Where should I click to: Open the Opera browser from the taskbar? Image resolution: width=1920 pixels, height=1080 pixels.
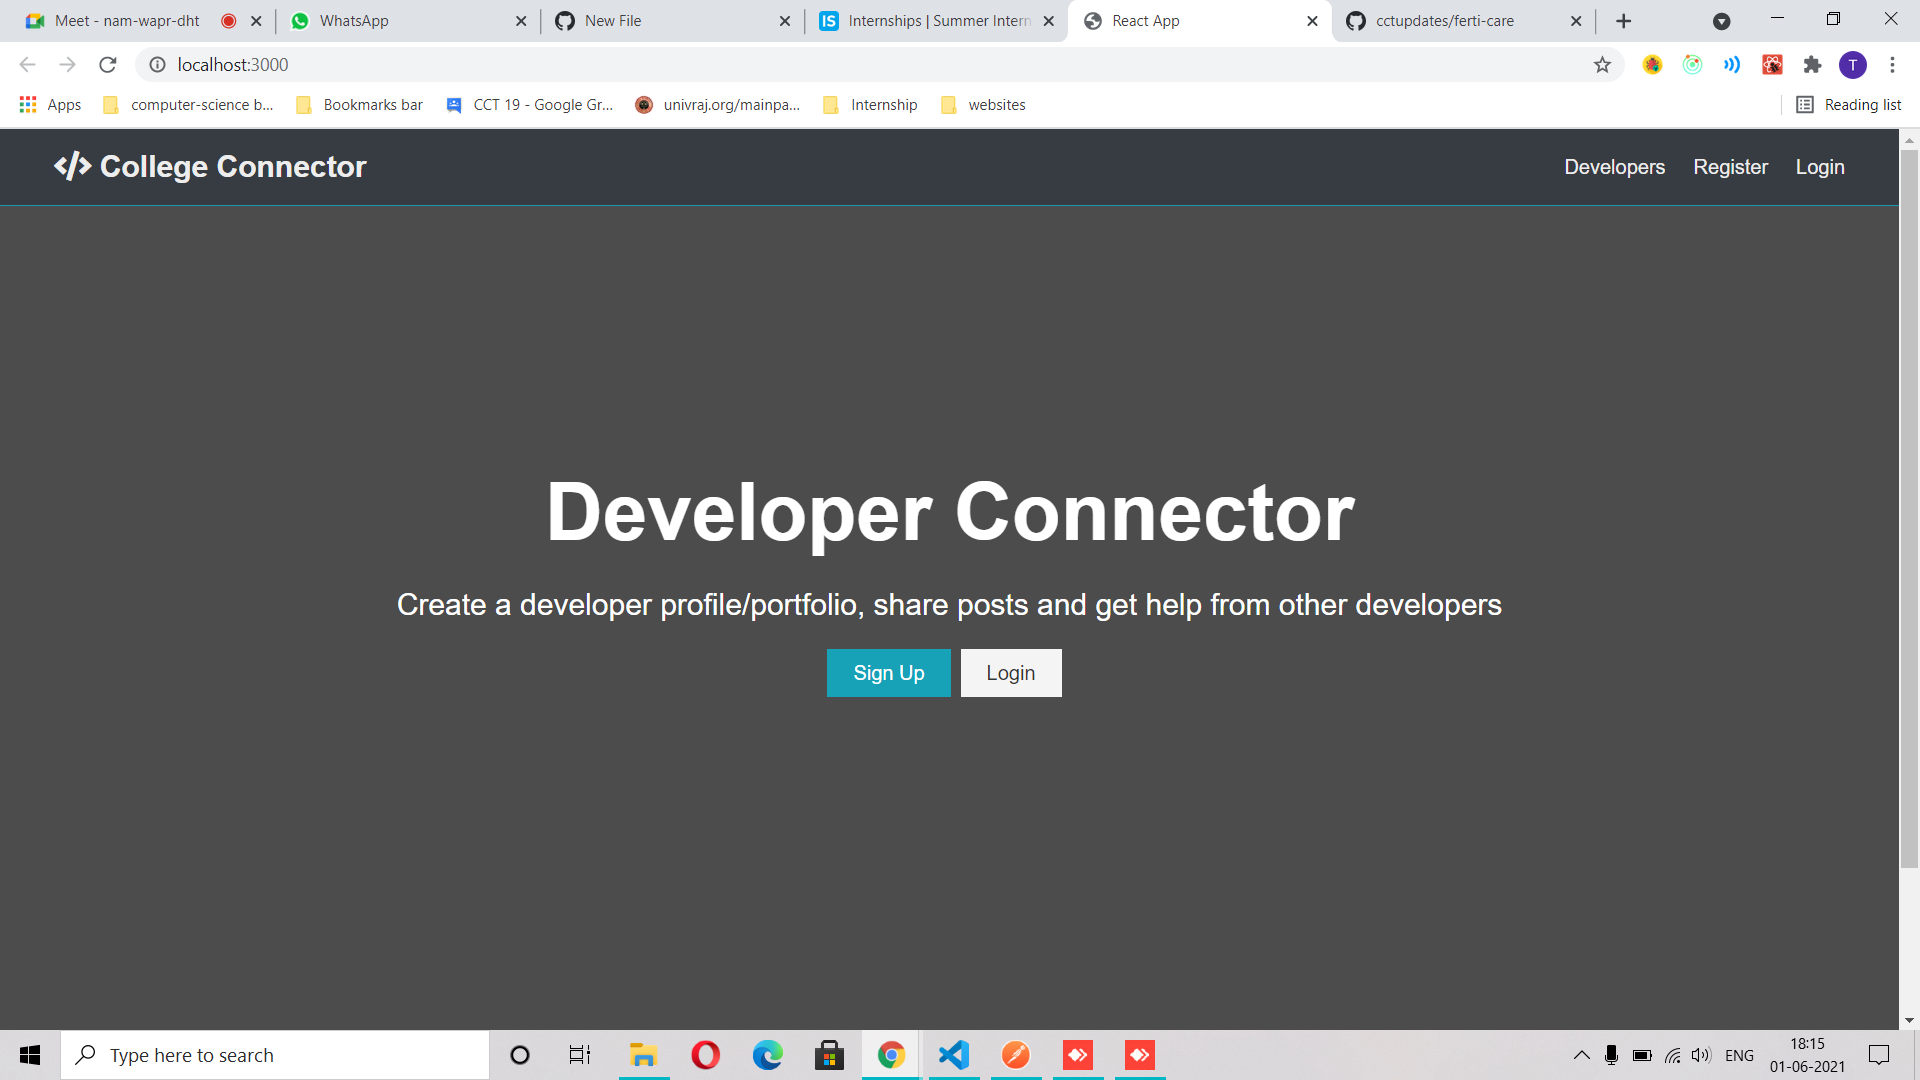click(x=705, y=1054)
